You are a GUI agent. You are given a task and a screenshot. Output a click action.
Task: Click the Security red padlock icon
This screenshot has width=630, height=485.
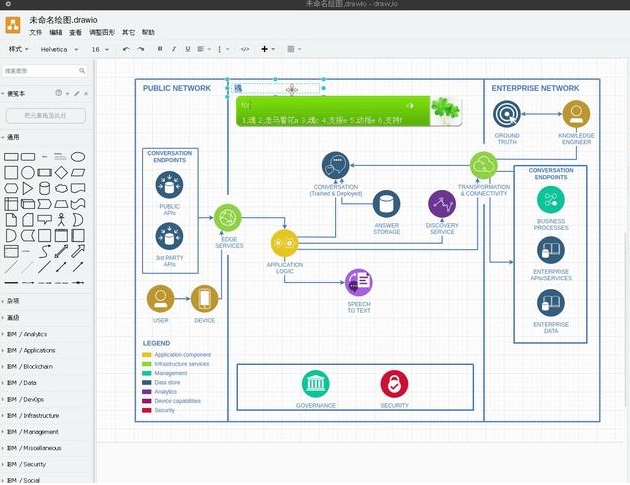point(394,384)
